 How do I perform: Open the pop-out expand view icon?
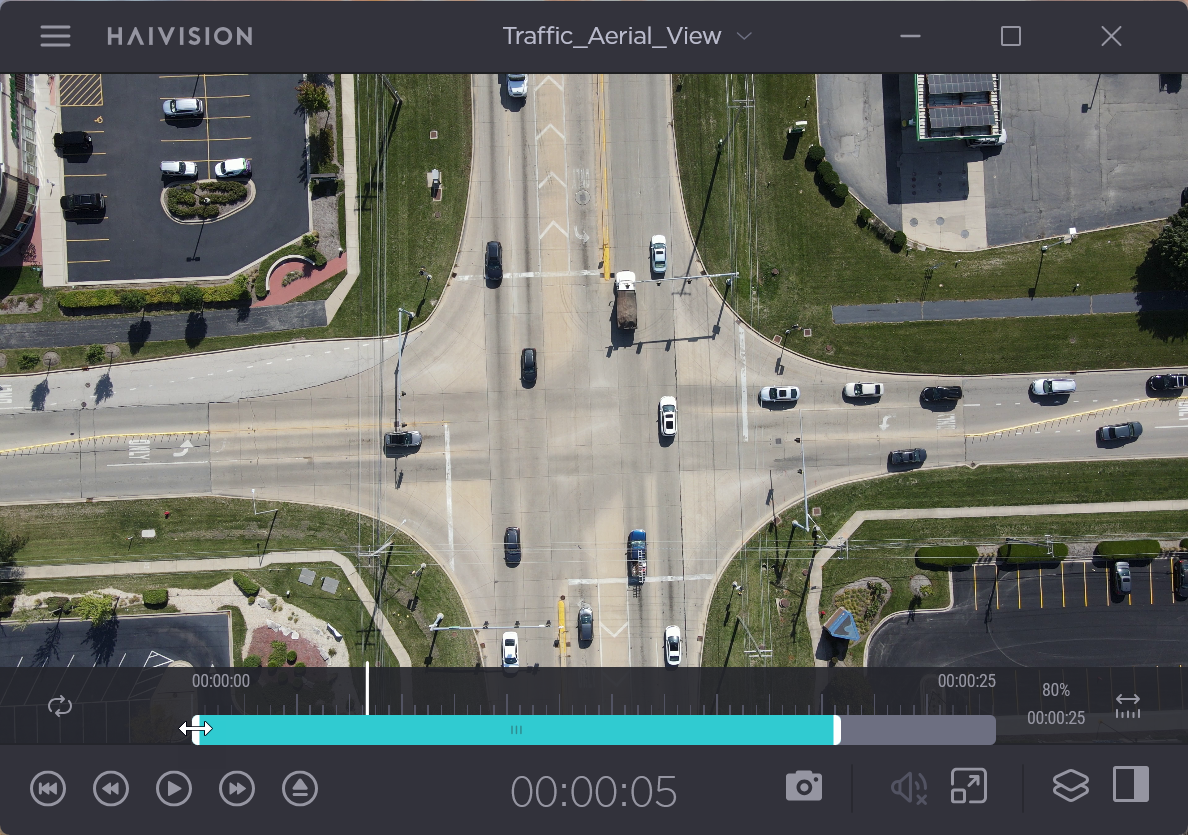968,786
